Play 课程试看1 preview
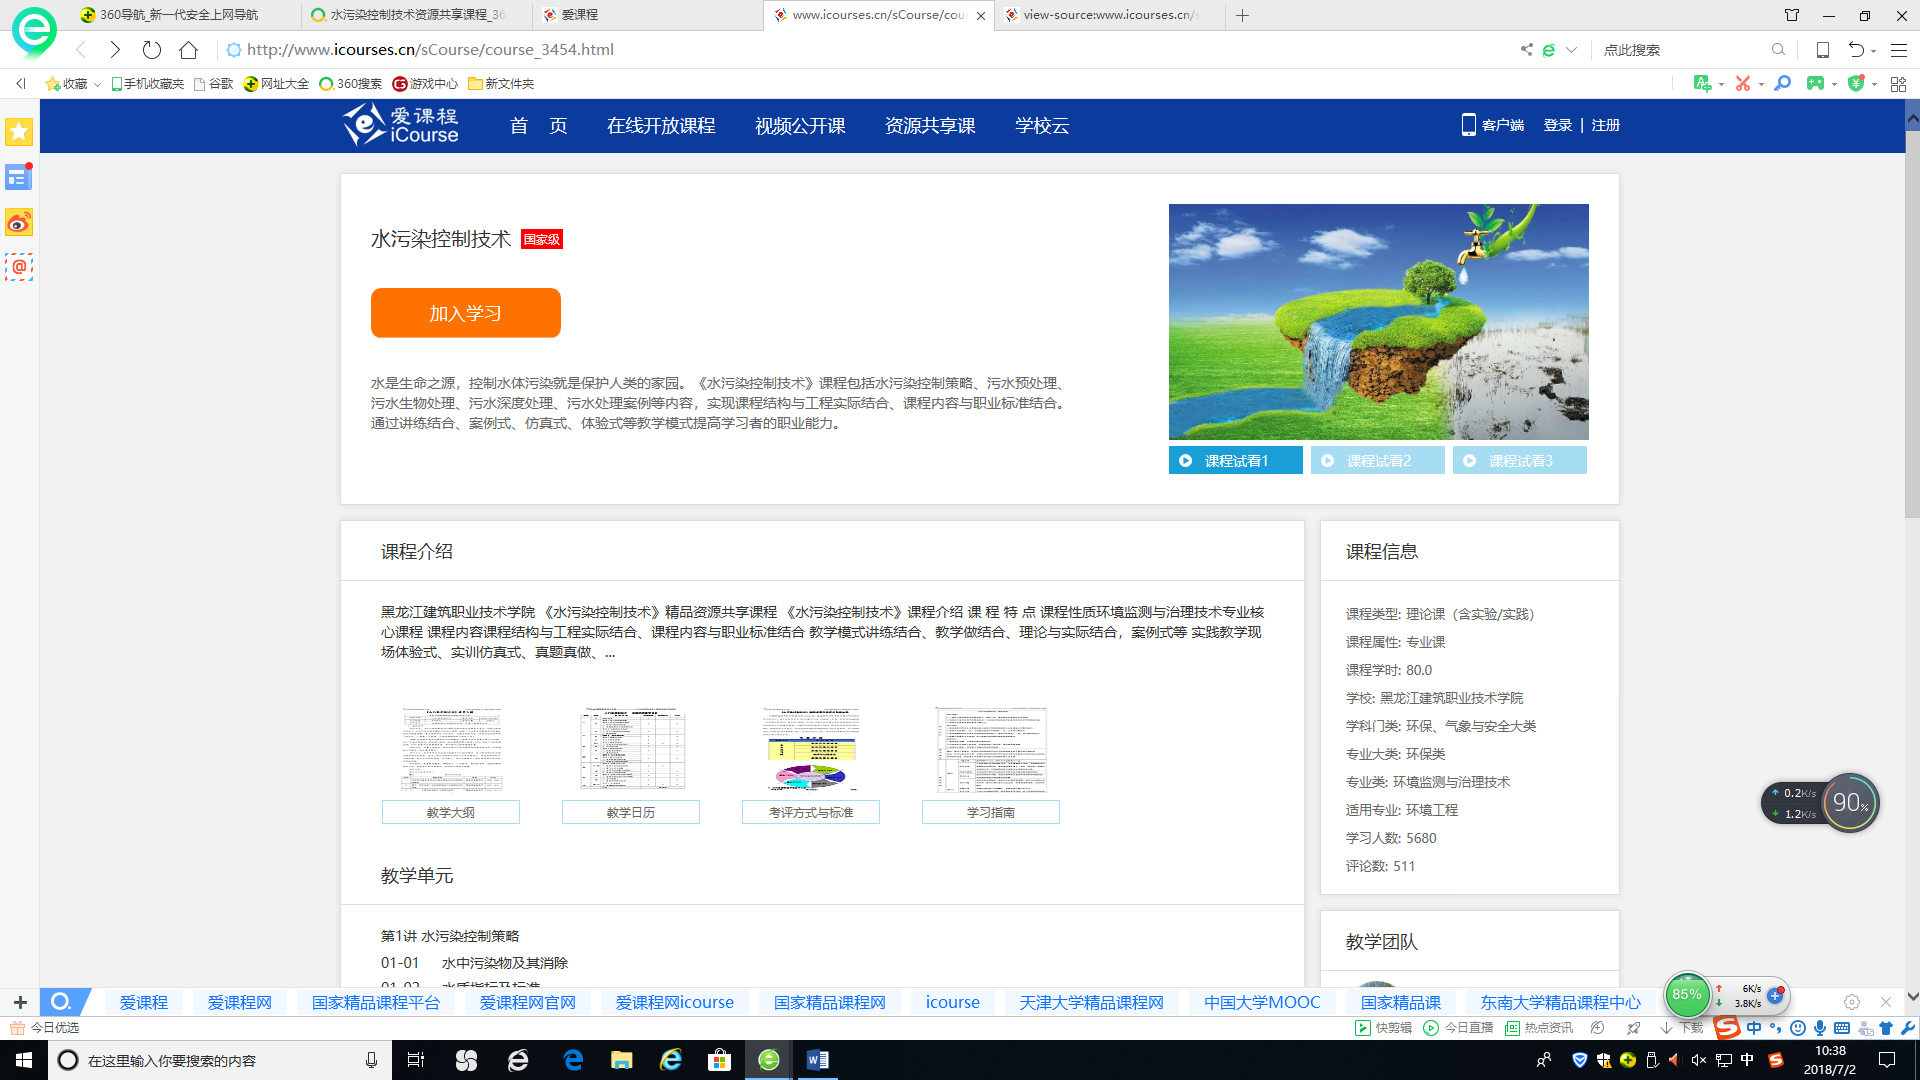Screen dimensions: 1920x1080 click(x=1236, y=460)
